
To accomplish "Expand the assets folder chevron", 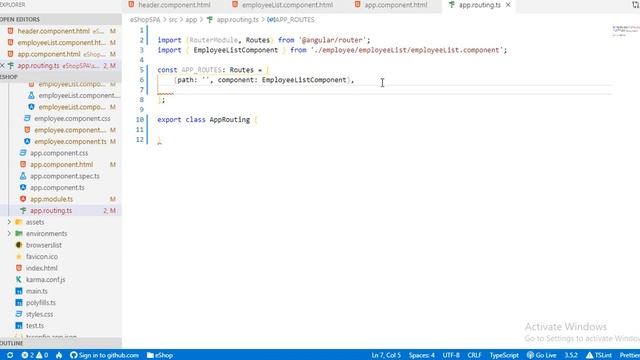I will point(9,222).
